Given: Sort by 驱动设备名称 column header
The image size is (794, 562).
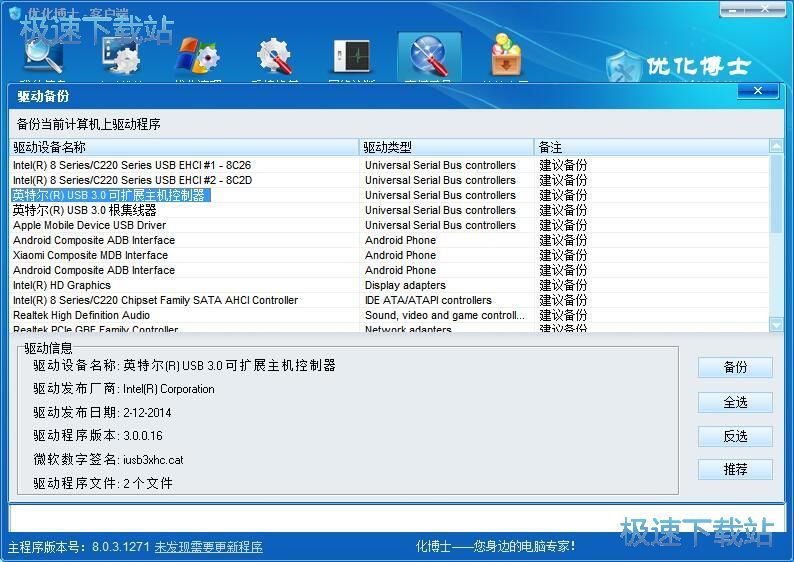Looking at the screenshot, I should point(184,147).
